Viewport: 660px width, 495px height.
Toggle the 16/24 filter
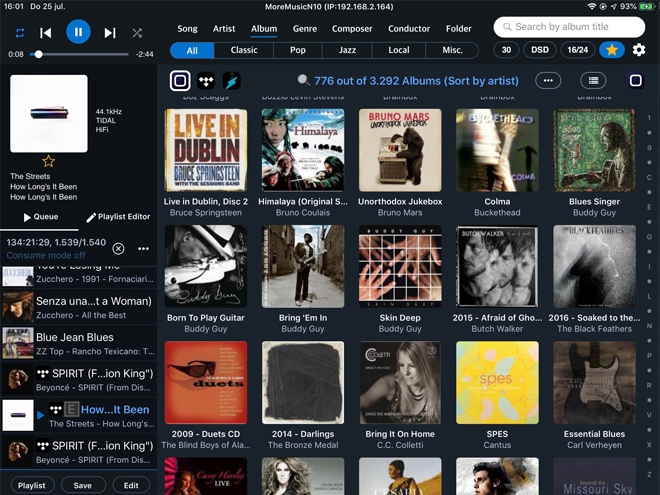tap(578, 50)
